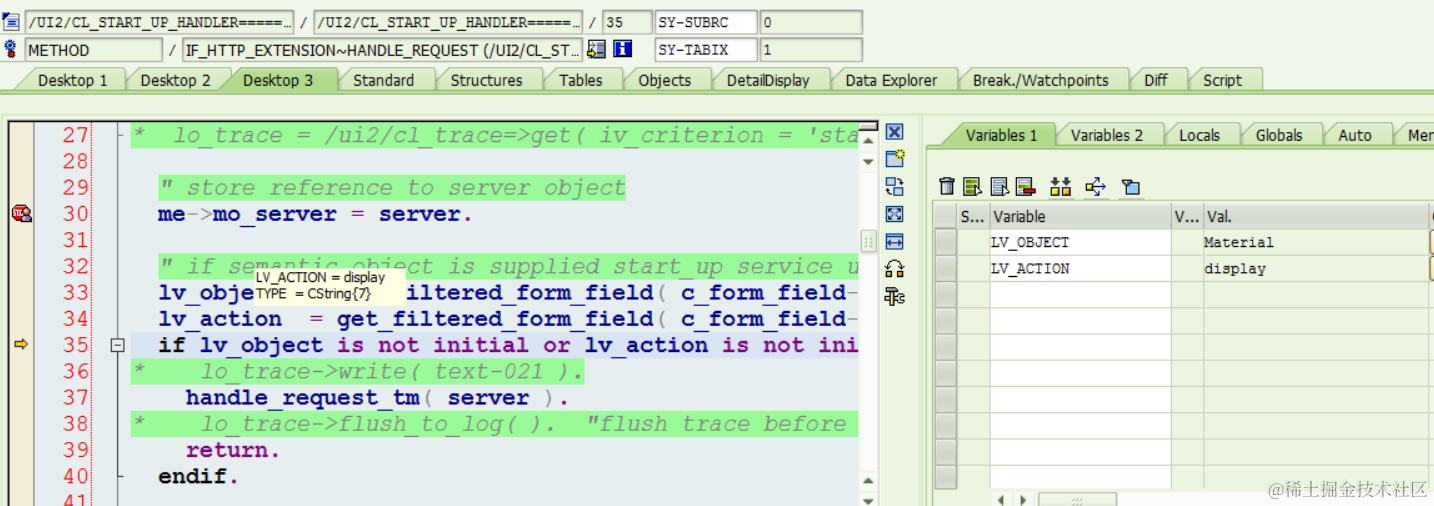The width and height of the screenshot is (1434, 506).
Task: Open the Break./Watchpoints tab
Action: pyautogui.click(x=1040, y=80)
